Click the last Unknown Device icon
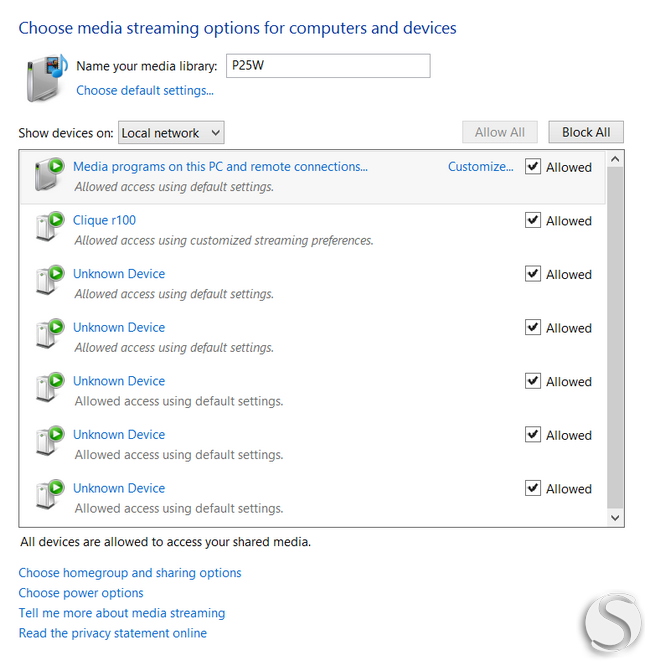The image size is (650, 666). [x=50, y=494]
